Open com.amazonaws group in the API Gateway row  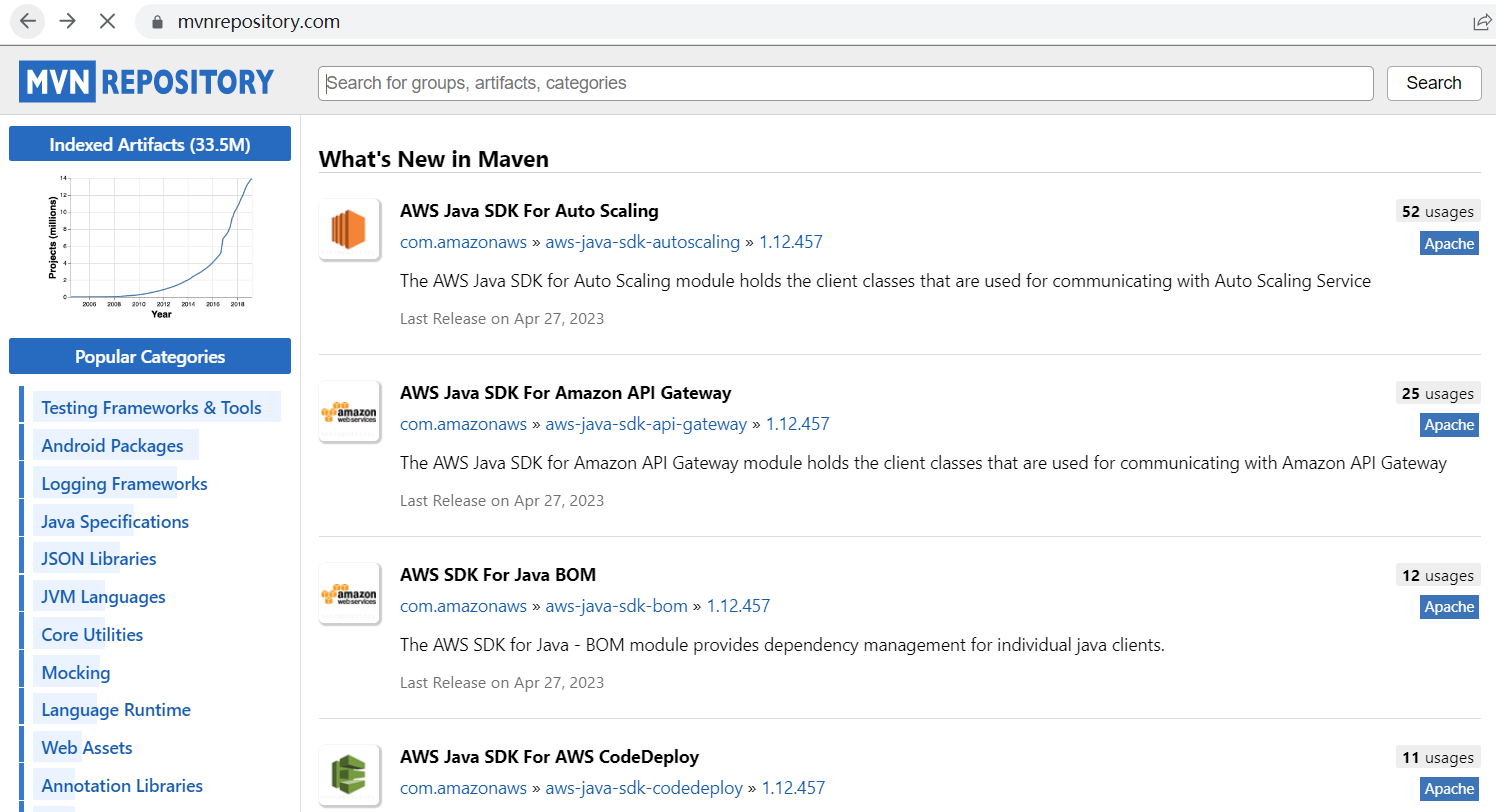463,424
